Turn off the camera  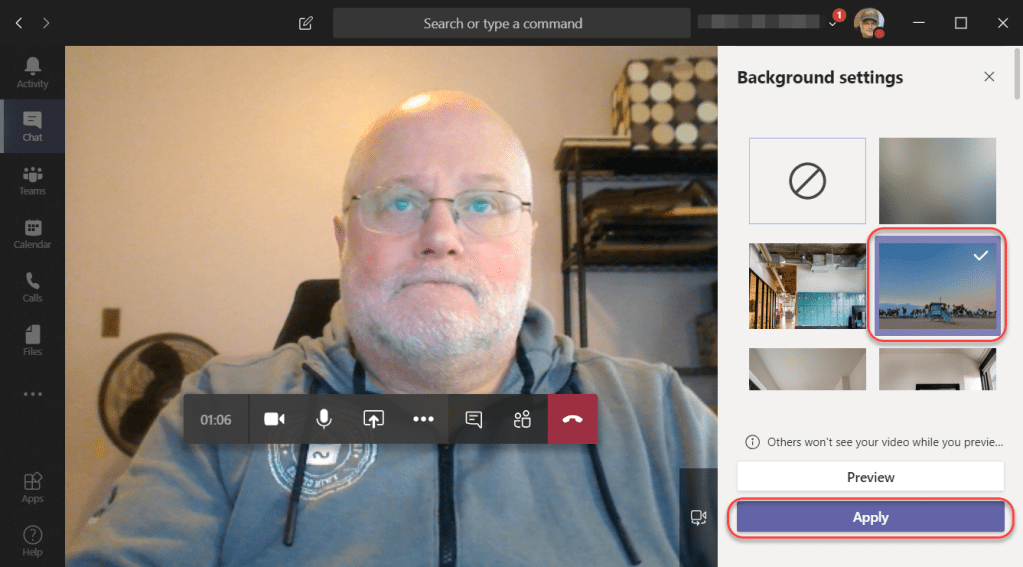click(x=274, y=419)
